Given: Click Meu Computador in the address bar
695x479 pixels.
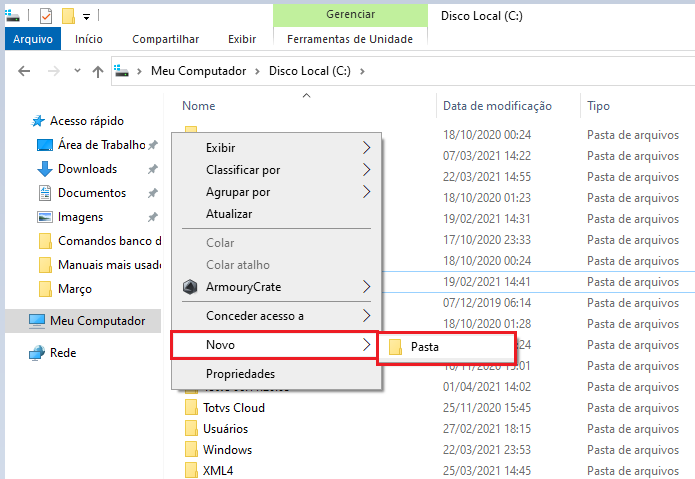Looking at the screenshot, I should [198, 71].
